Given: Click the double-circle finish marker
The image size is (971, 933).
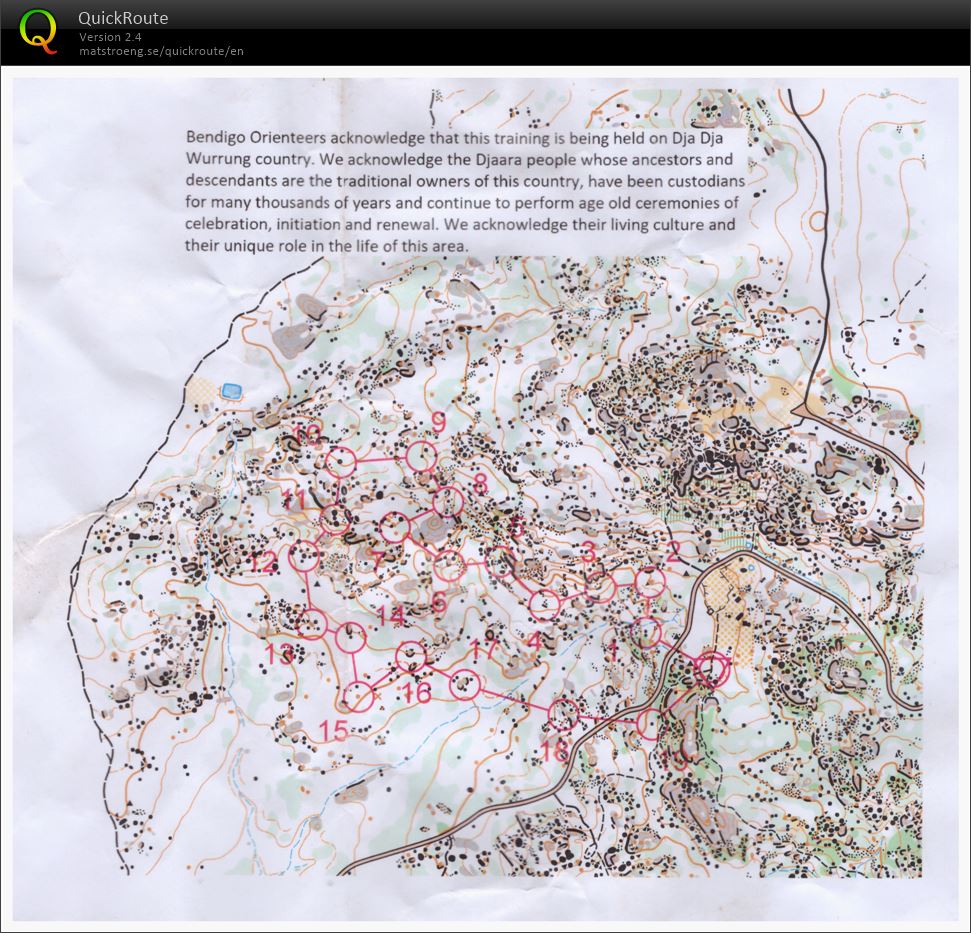Looking at the screenshot, I should coord(711,668).
